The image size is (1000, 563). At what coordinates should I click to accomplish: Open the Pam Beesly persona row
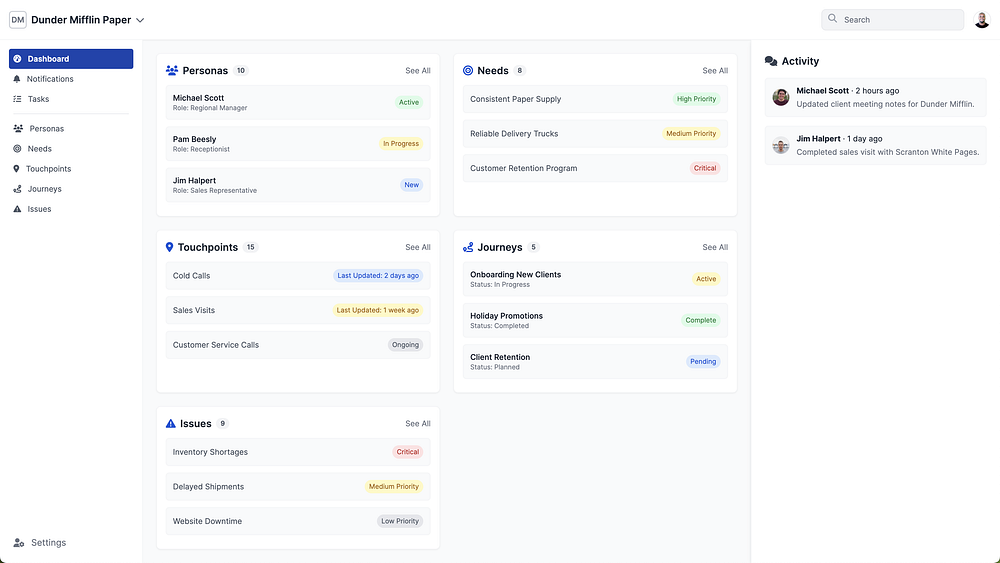[x=298, y=143]
